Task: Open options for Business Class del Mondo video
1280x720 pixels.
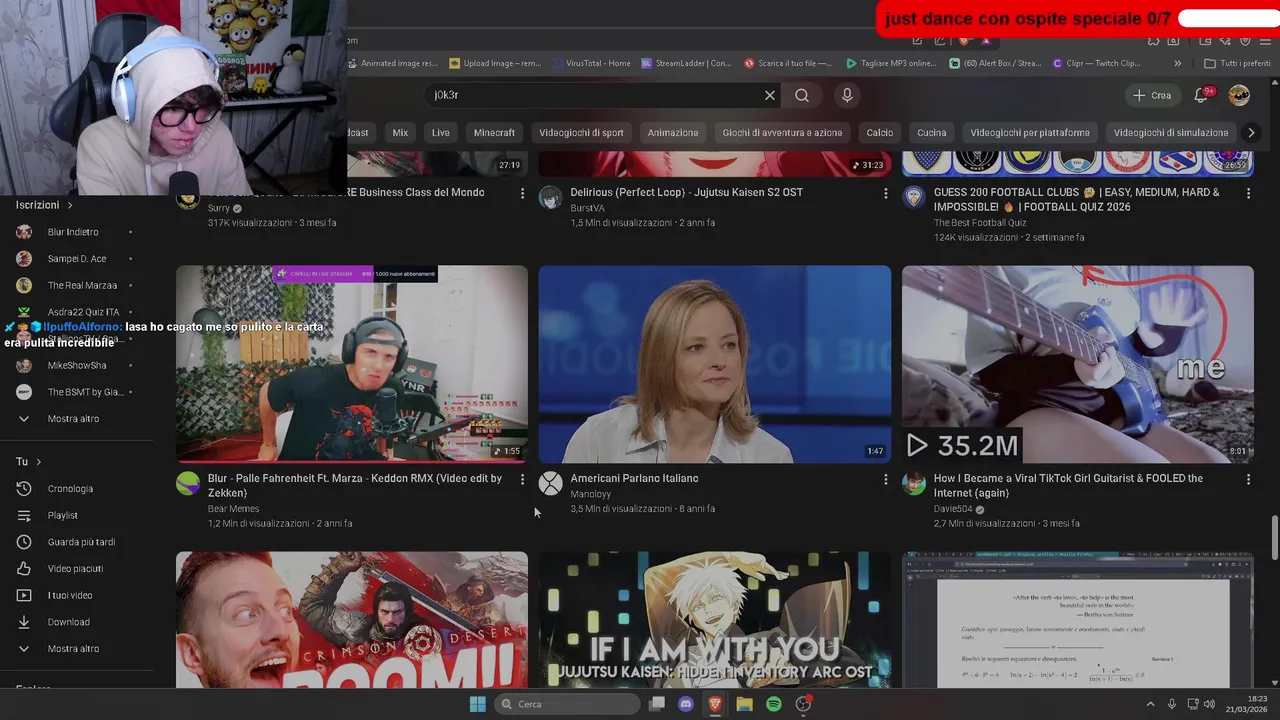Action: [522, 194]
